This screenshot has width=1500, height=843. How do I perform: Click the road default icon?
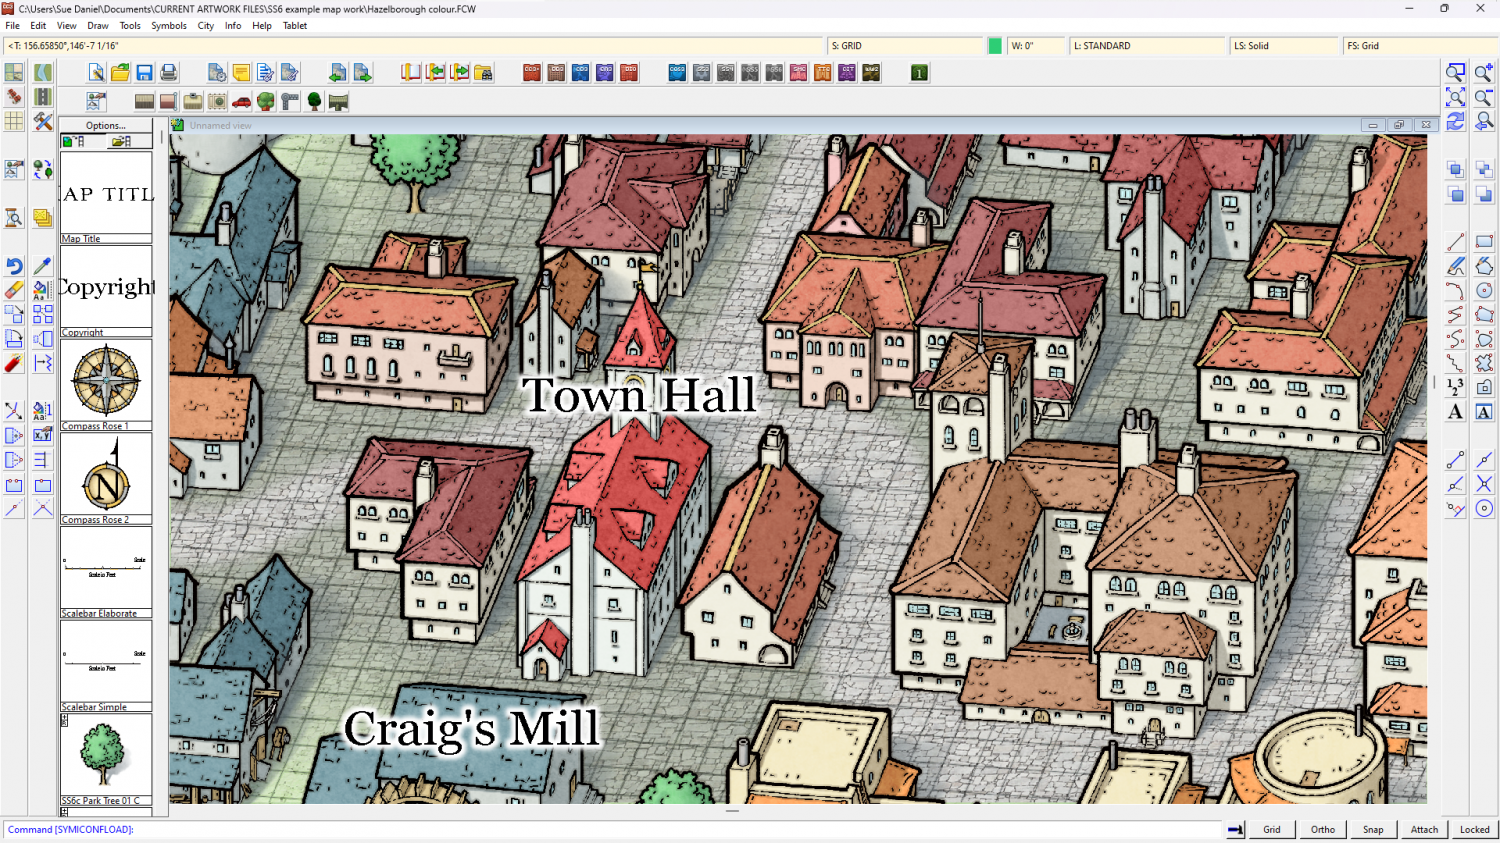[42, 96]
